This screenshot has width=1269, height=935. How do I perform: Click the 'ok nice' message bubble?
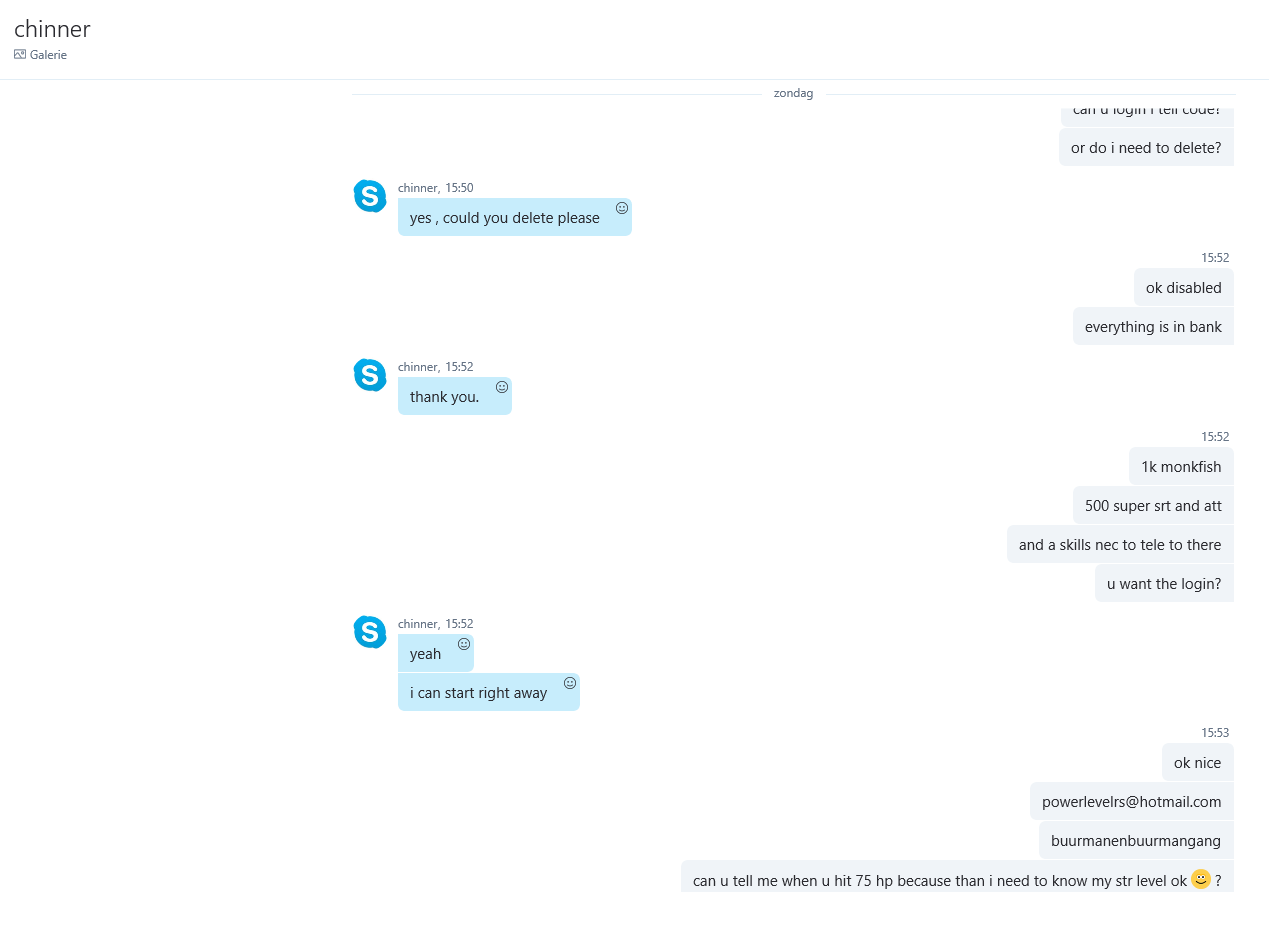tap(1198, 762)
